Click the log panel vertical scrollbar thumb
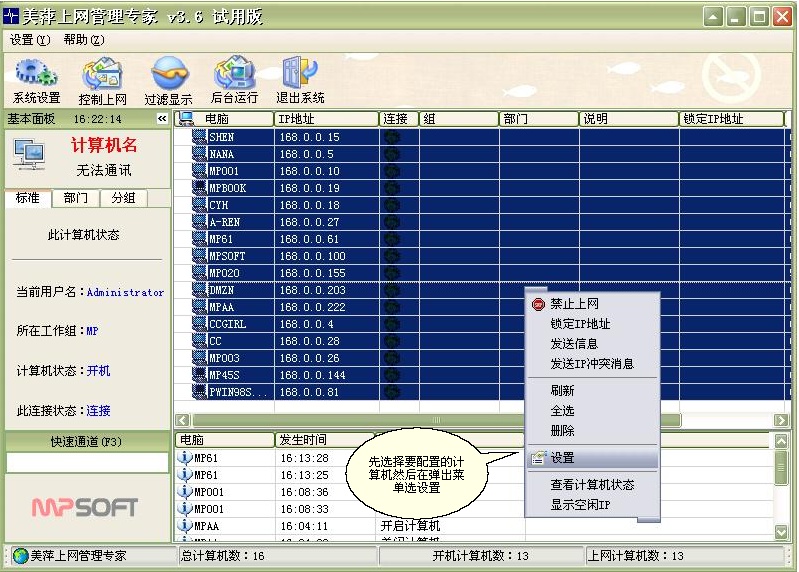The width and height of the screenshot is (799, 572). point(781,467)
